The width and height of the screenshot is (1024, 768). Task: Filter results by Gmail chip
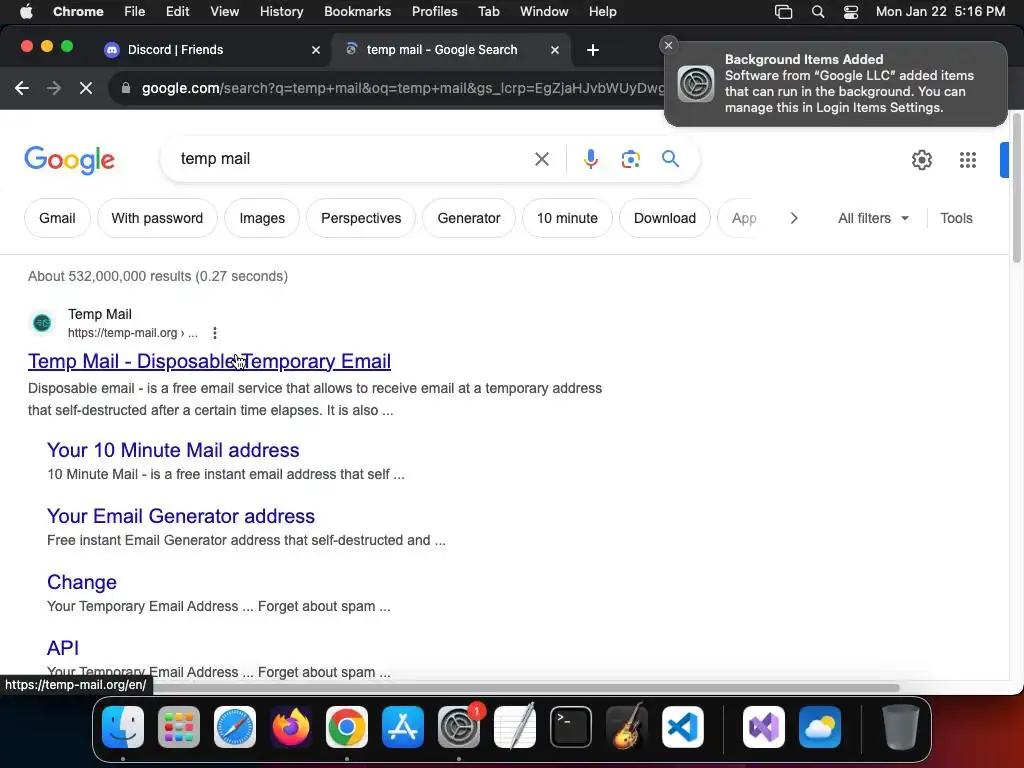[x=57, y=218]
